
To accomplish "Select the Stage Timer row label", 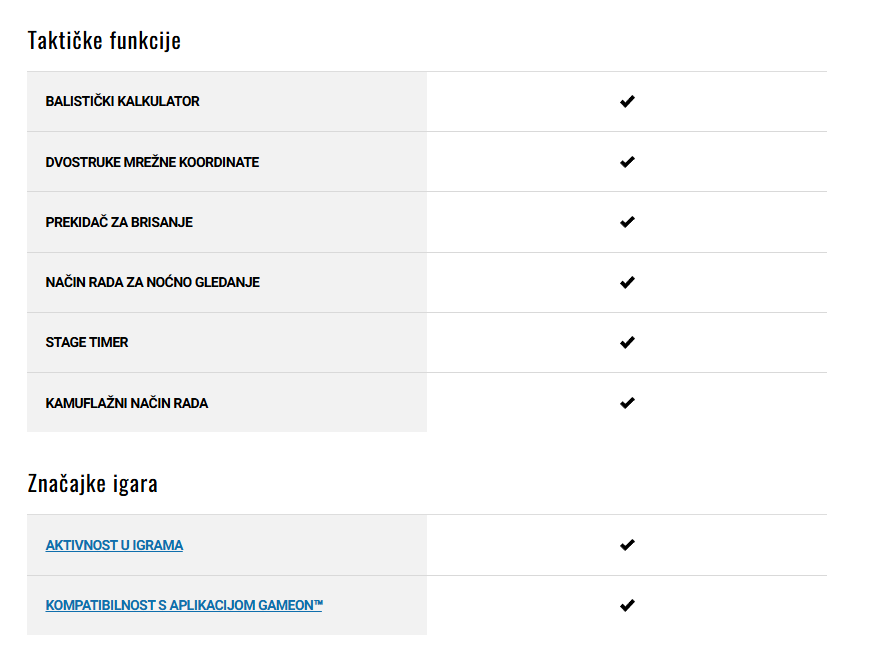I will [87, 342].
